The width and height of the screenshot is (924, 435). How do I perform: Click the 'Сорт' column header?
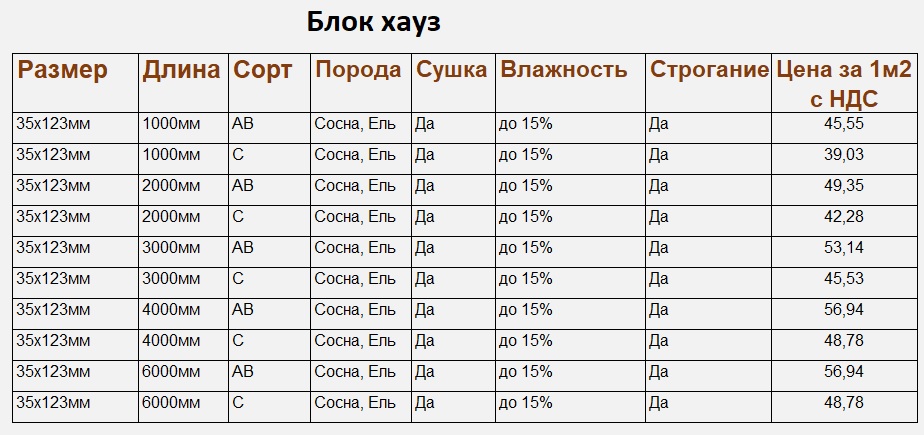click(262, 70)
